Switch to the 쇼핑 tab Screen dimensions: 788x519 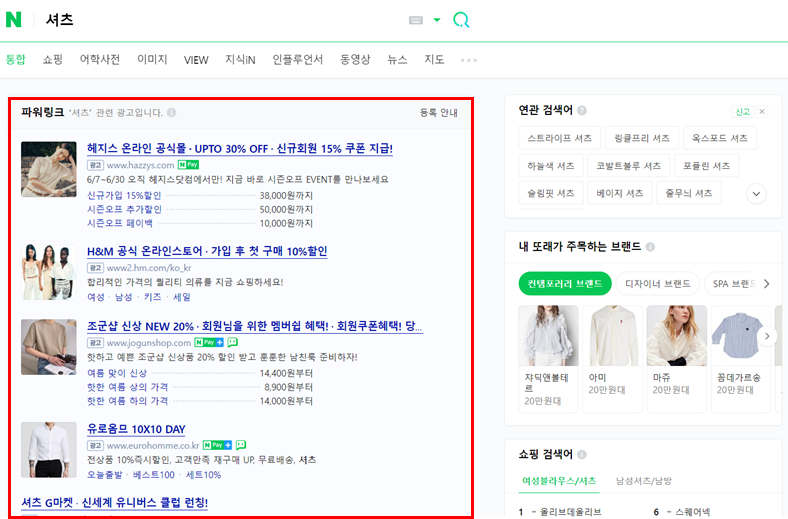click(x=52, y=60)
